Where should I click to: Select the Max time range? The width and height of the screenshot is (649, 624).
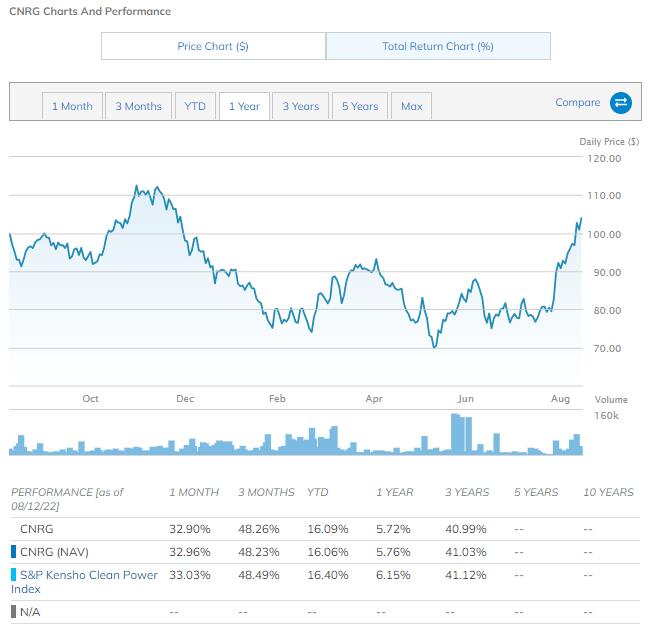click(x=412, y=106)
